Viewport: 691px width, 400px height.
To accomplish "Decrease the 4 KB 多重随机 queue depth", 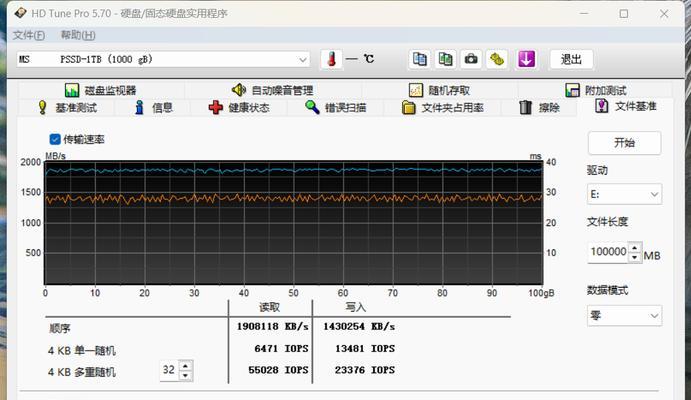I will pos(186,375).
